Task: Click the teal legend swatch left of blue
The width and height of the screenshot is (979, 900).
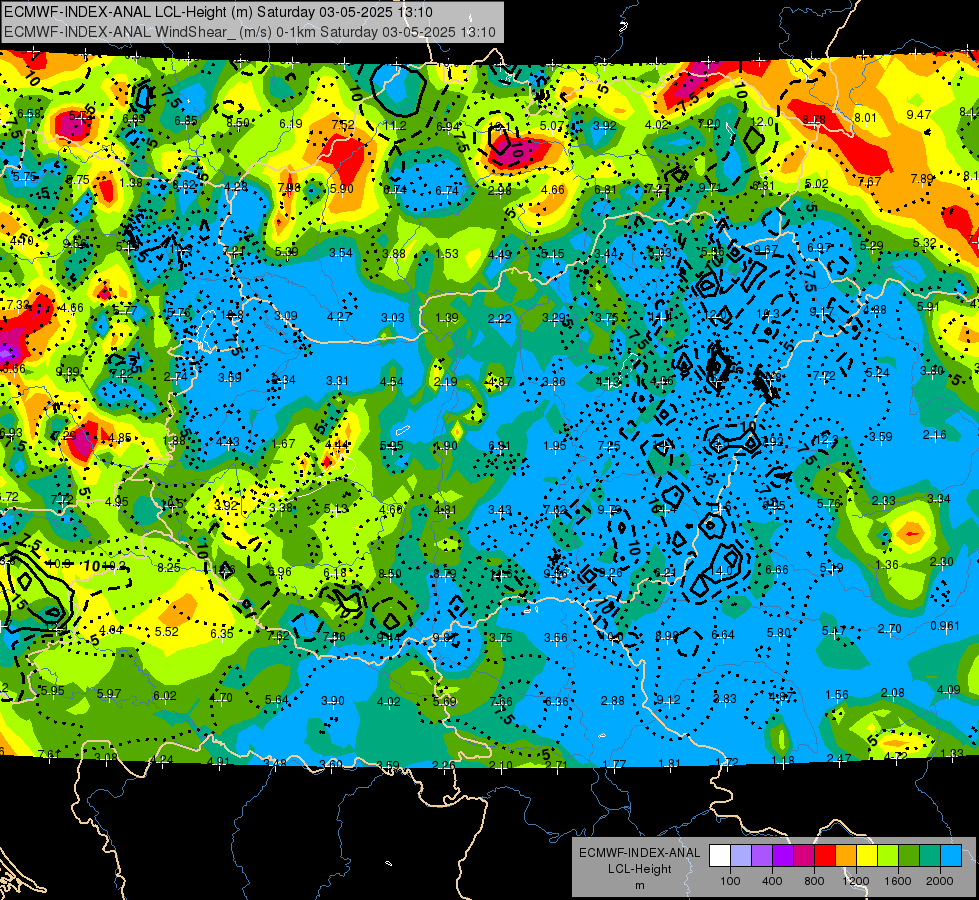Action: 930,856
